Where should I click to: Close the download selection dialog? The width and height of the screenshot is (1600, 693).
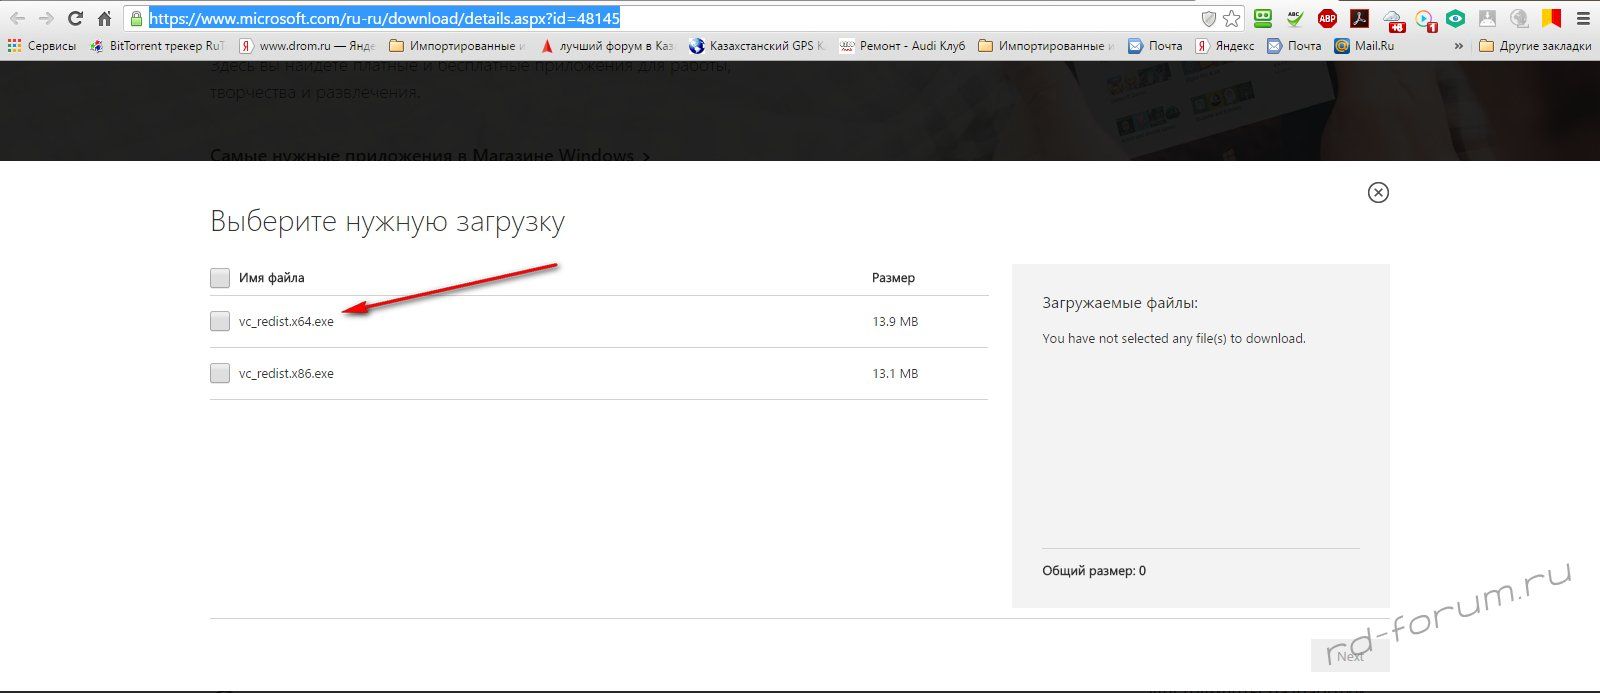coord(1378,192)
